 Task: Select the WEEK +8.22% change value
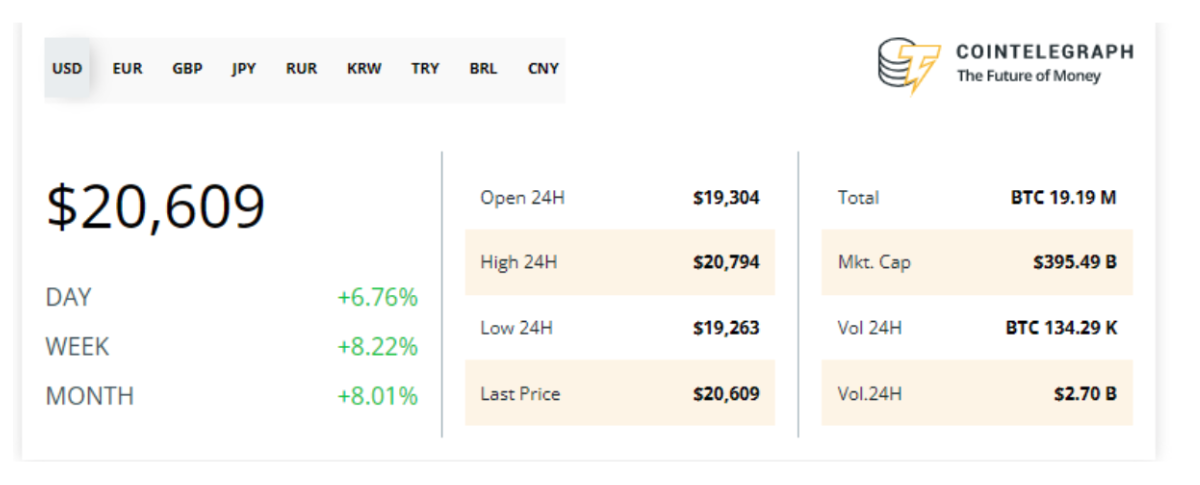(x=377, y=347)
